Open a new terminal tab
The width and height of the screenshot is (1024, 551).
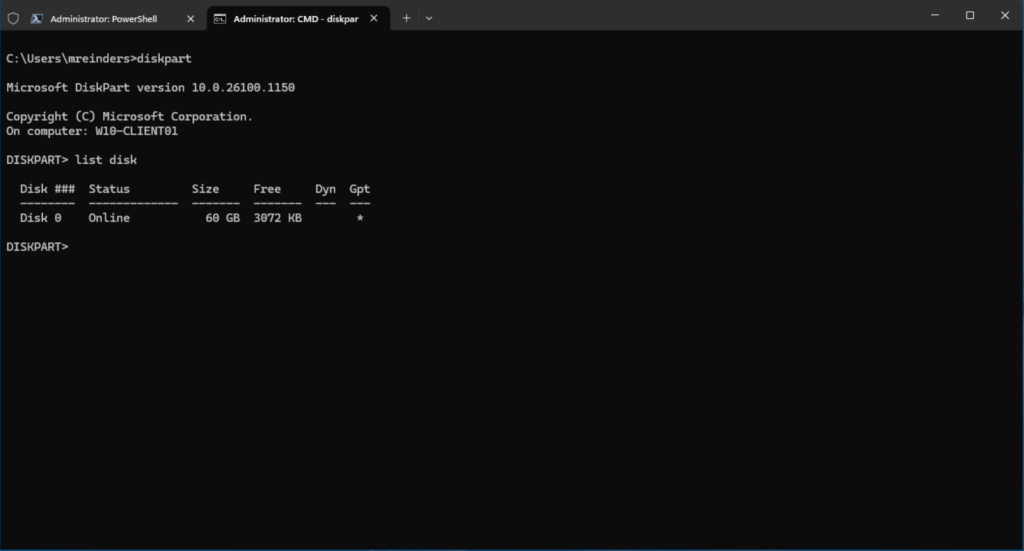click(x=406, y=18)
